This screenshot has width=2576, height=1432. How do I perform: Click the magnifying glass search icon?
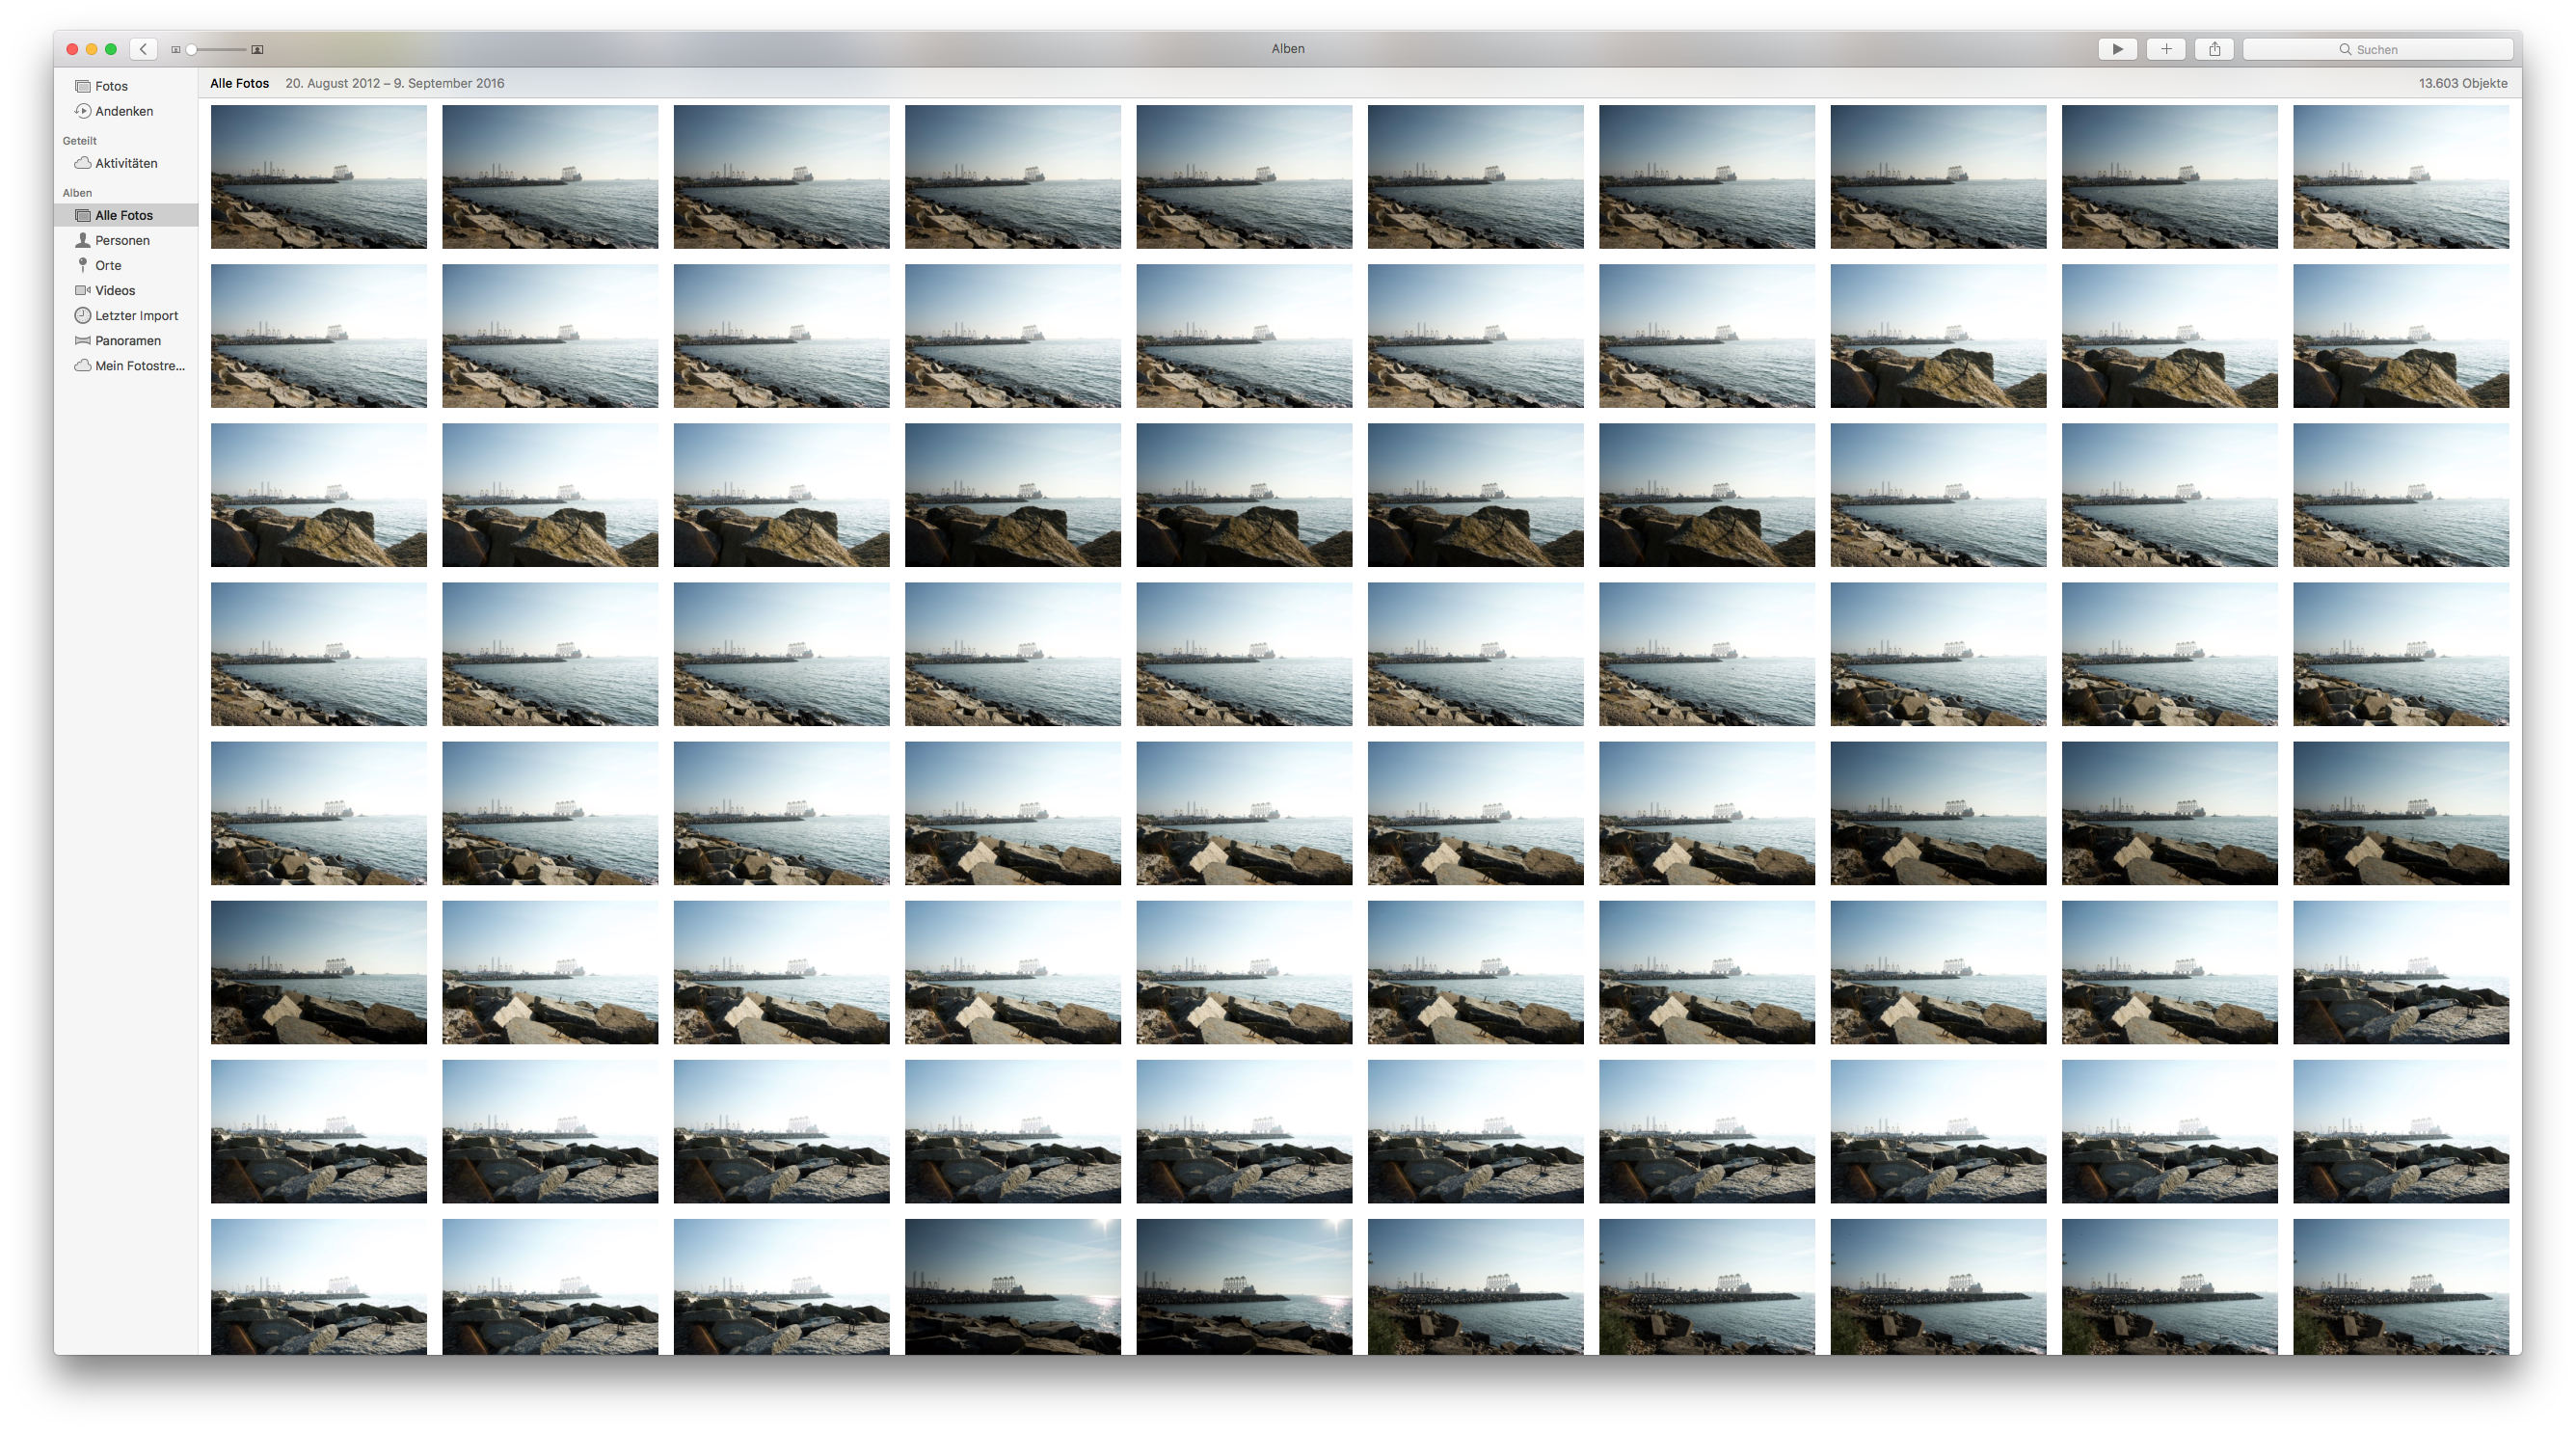click(2345, 49)
